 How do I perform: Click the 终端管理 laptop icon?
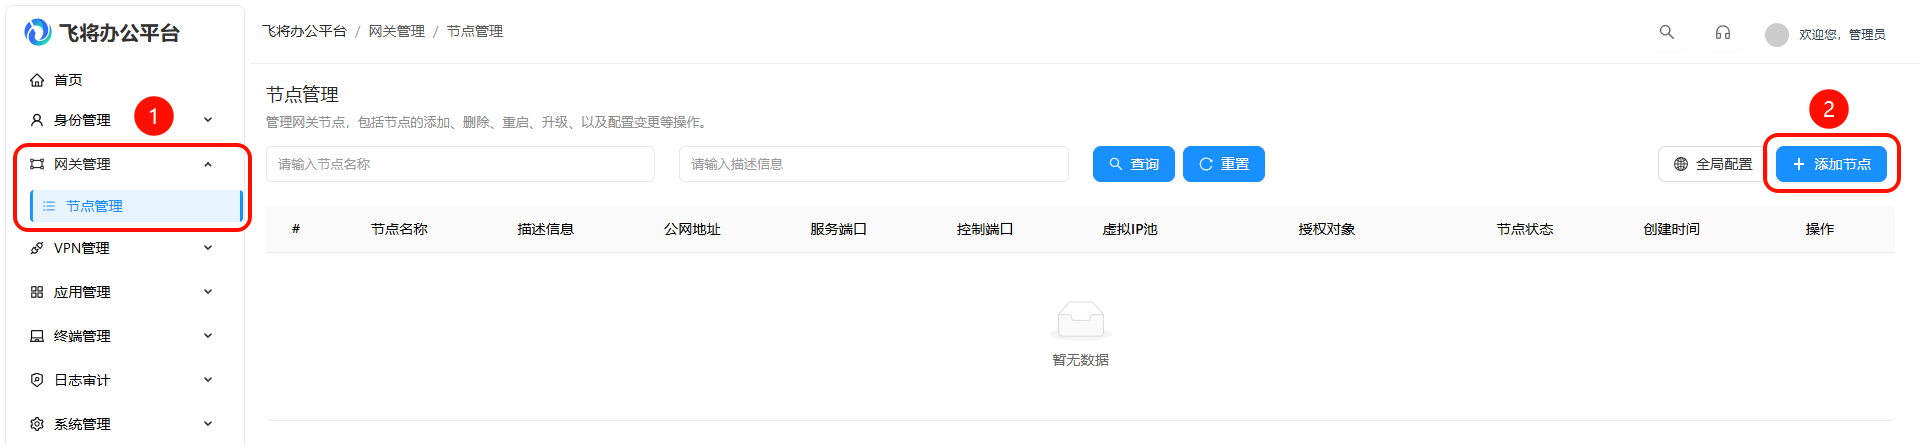click(x=37, y=336)
